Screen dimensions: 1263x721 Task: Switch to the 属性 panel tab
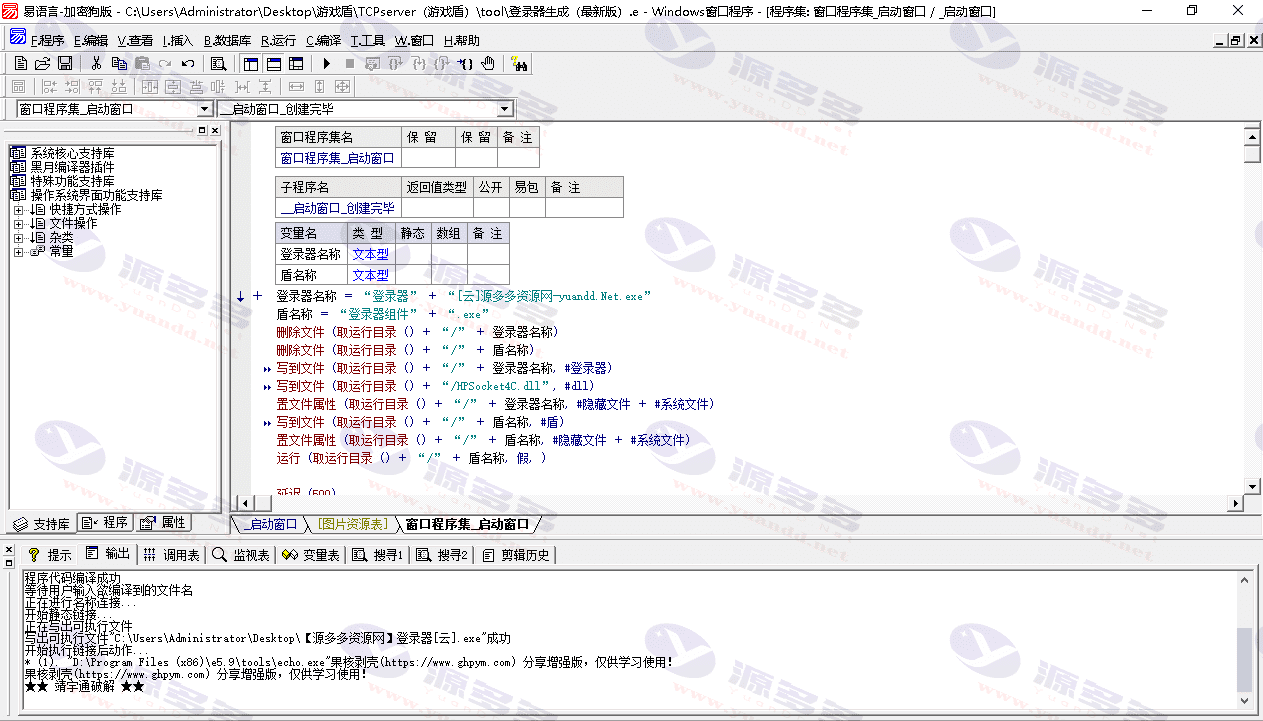pos(162,523)
